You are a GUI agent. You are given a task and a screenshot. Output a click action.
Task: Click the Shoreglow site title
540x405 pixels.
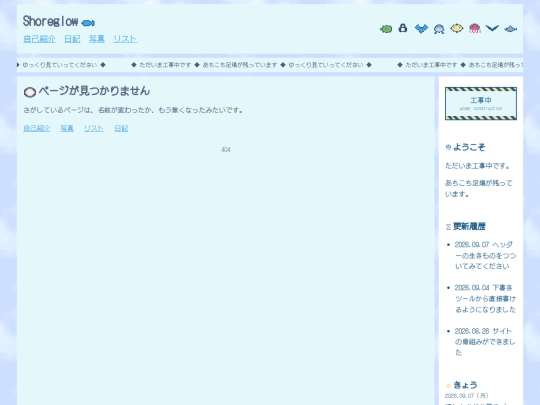coord(50,21)
